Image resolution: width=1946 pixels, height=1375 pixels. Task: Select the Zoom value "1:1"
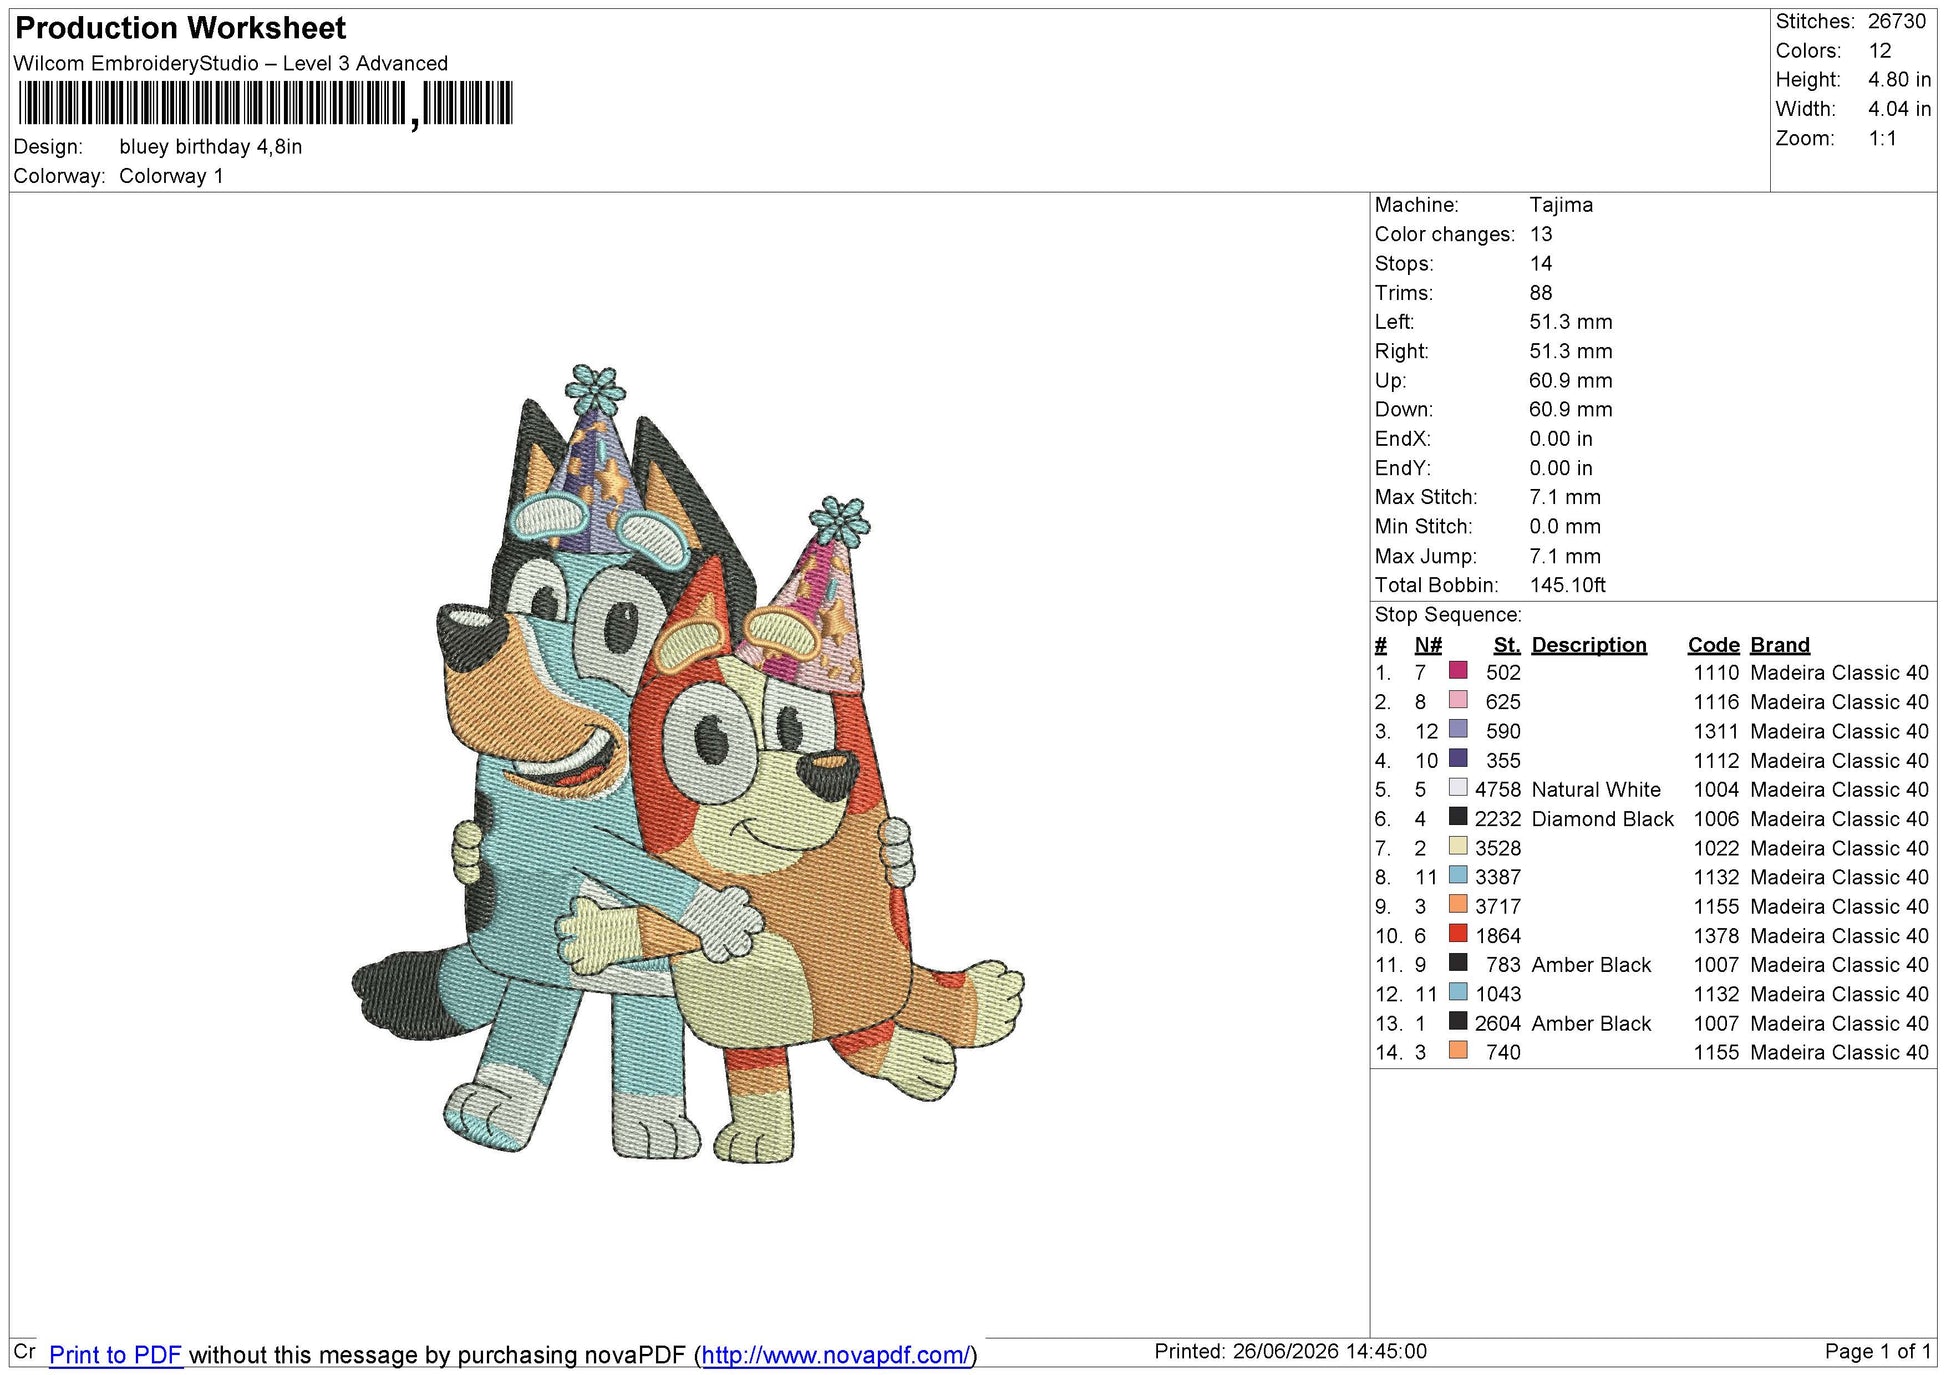point(1883,138)
